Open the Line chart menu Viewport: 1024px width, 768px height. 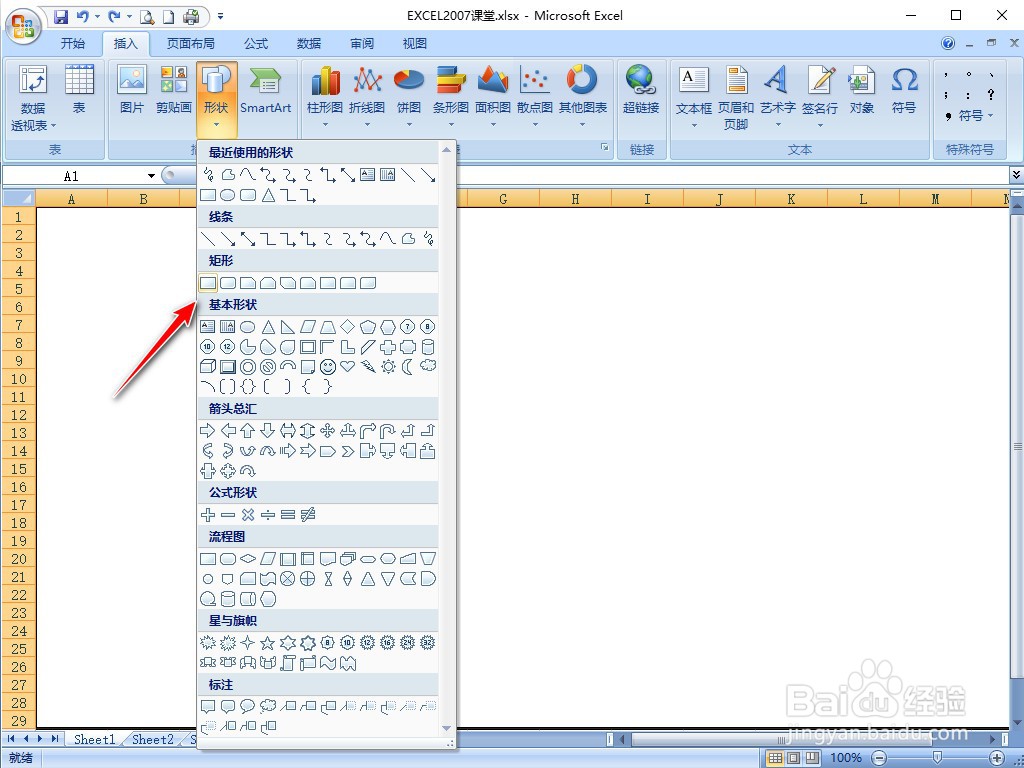point(366,97)
